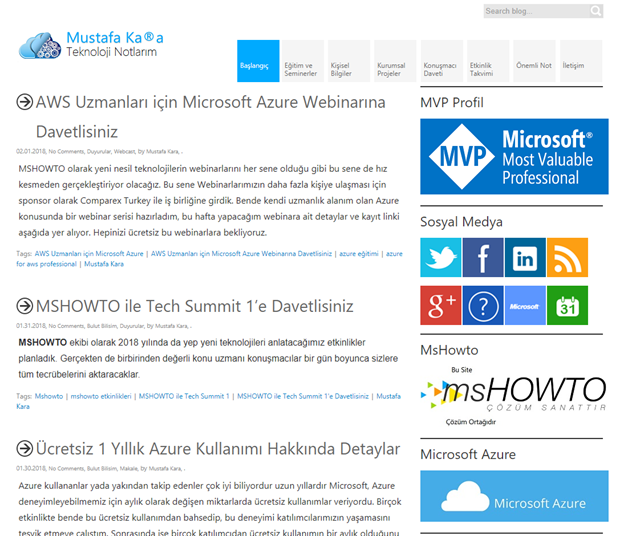Open Mustafa Kara tag under AWS post

pyautogui.click(x=104, y=264)
